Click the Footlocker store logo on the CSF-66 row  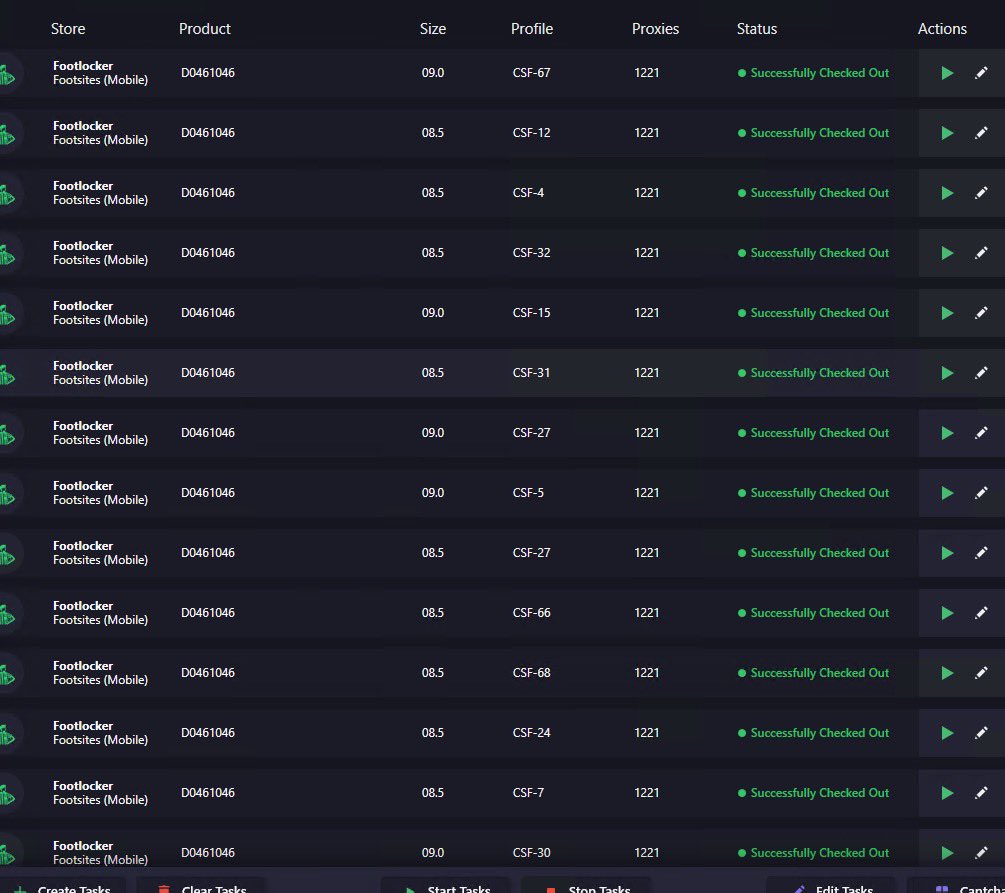(x=7, y=614)
